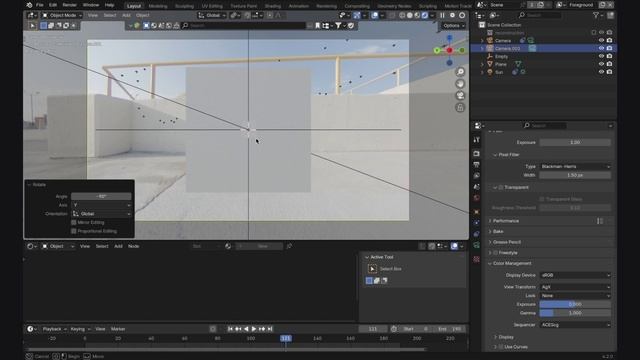Open the Tool properties tab icon

tap(476, 140)
